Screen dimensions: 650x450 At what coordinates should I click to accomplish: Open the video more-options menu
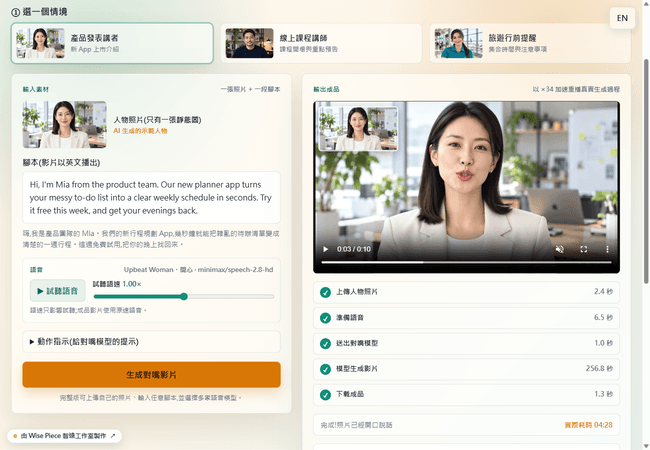(607, 249)
